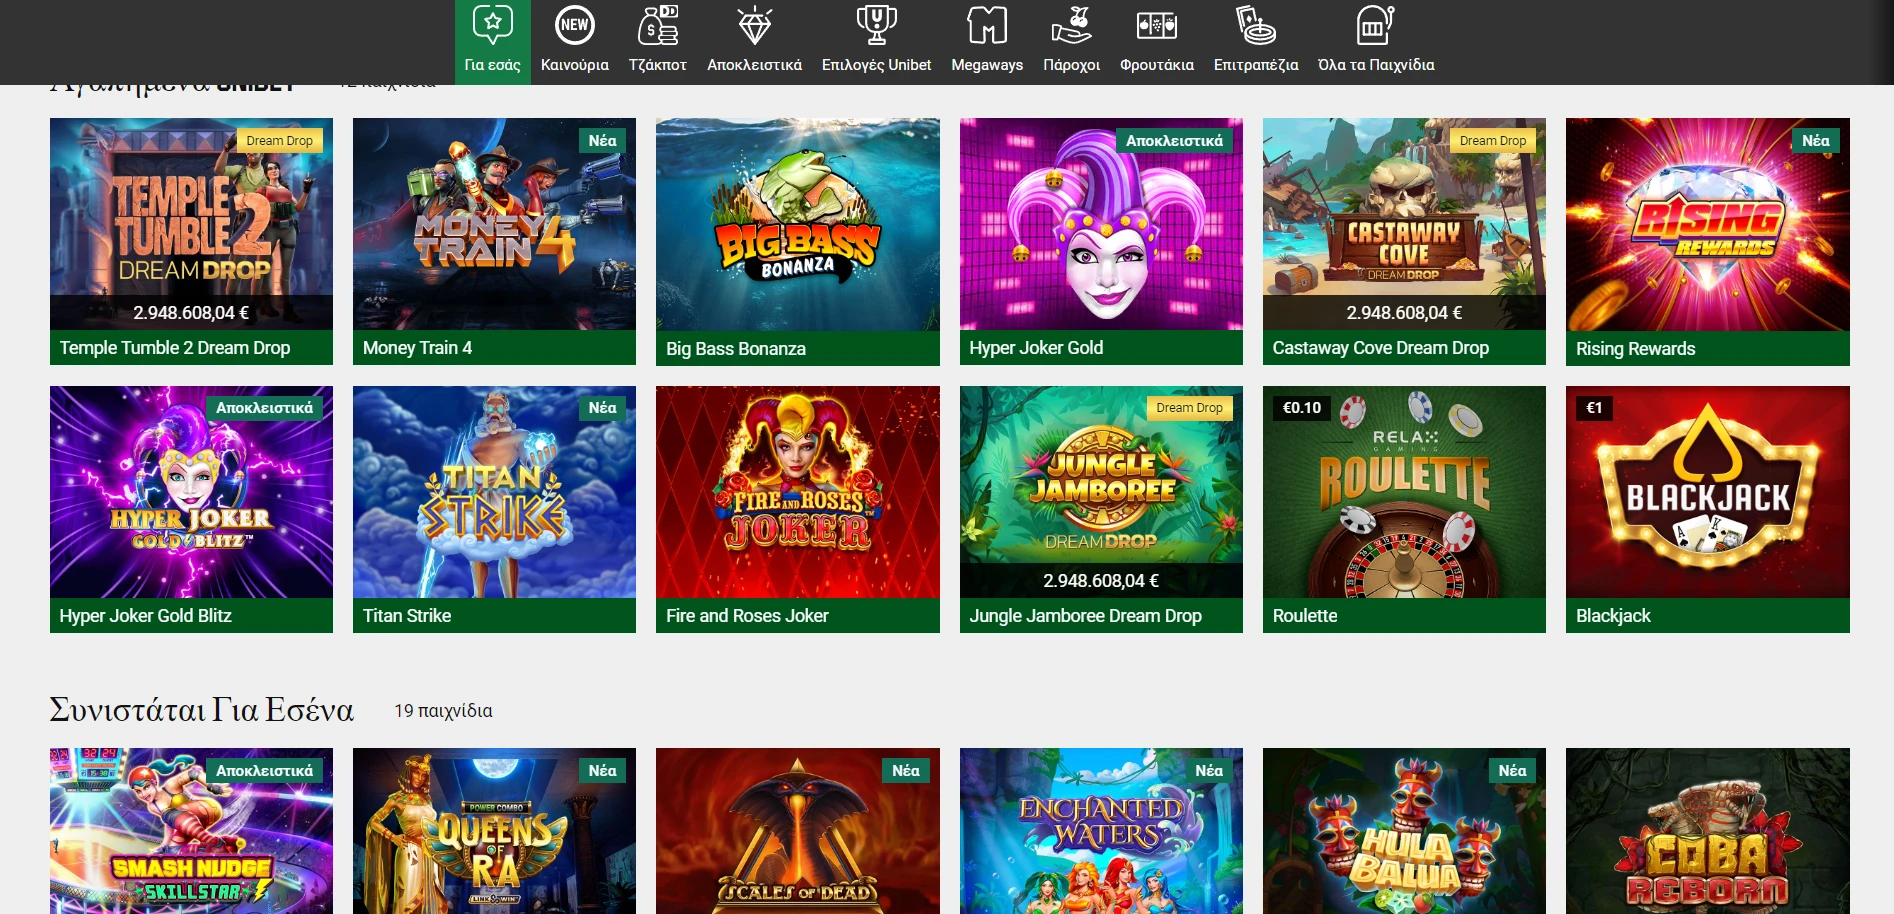Screen dimensions: 1894x914
Task: Open the Πάροχοι tab label
Action: 1072,65
